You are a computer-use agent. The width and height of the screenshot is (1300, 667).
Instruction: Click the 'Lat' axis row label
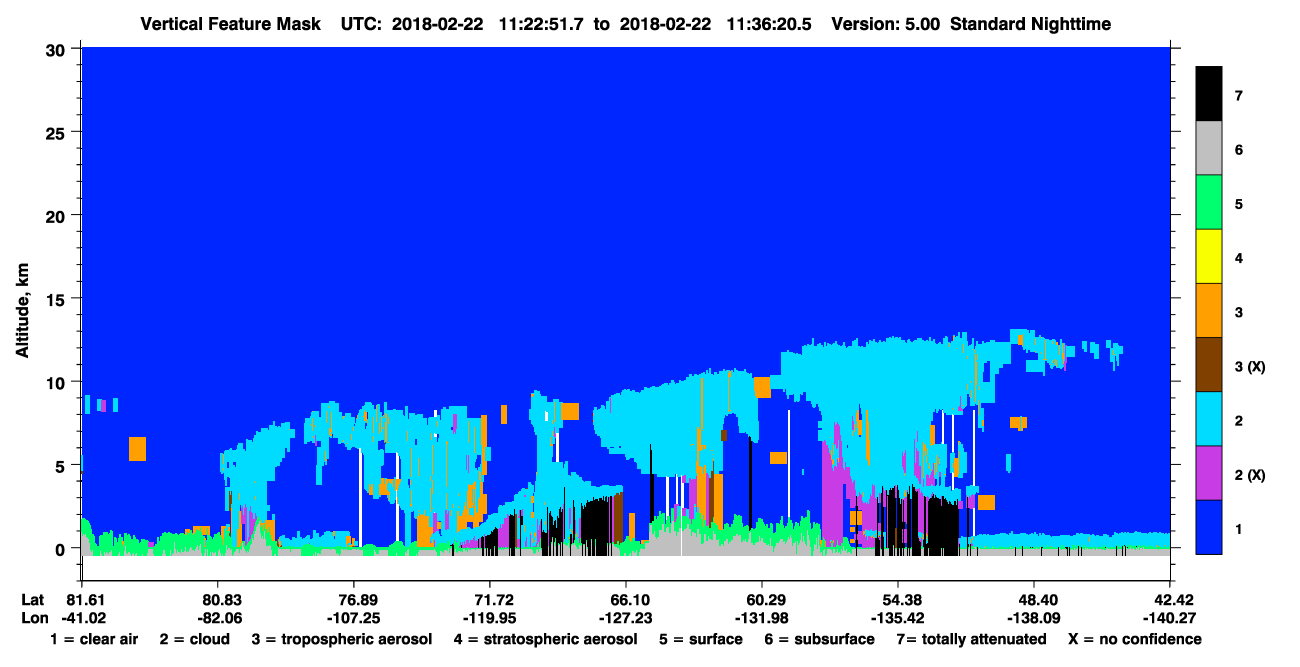point(34,599)
